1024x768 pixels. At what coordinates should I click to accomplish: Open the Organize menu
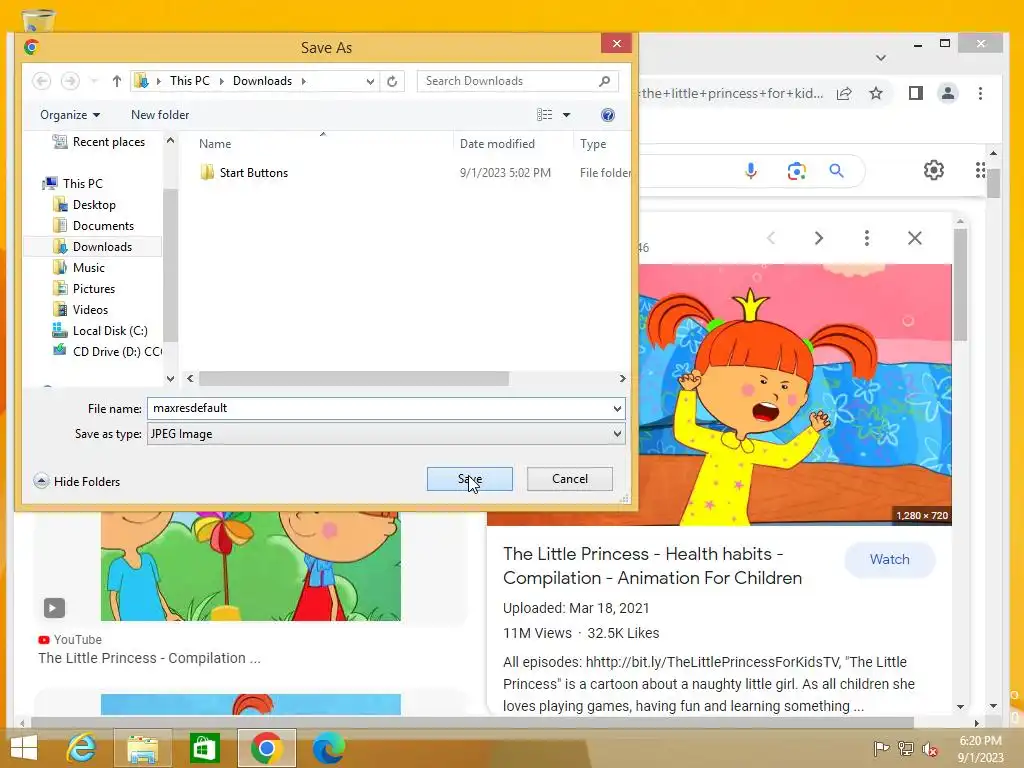click(70, 115)
